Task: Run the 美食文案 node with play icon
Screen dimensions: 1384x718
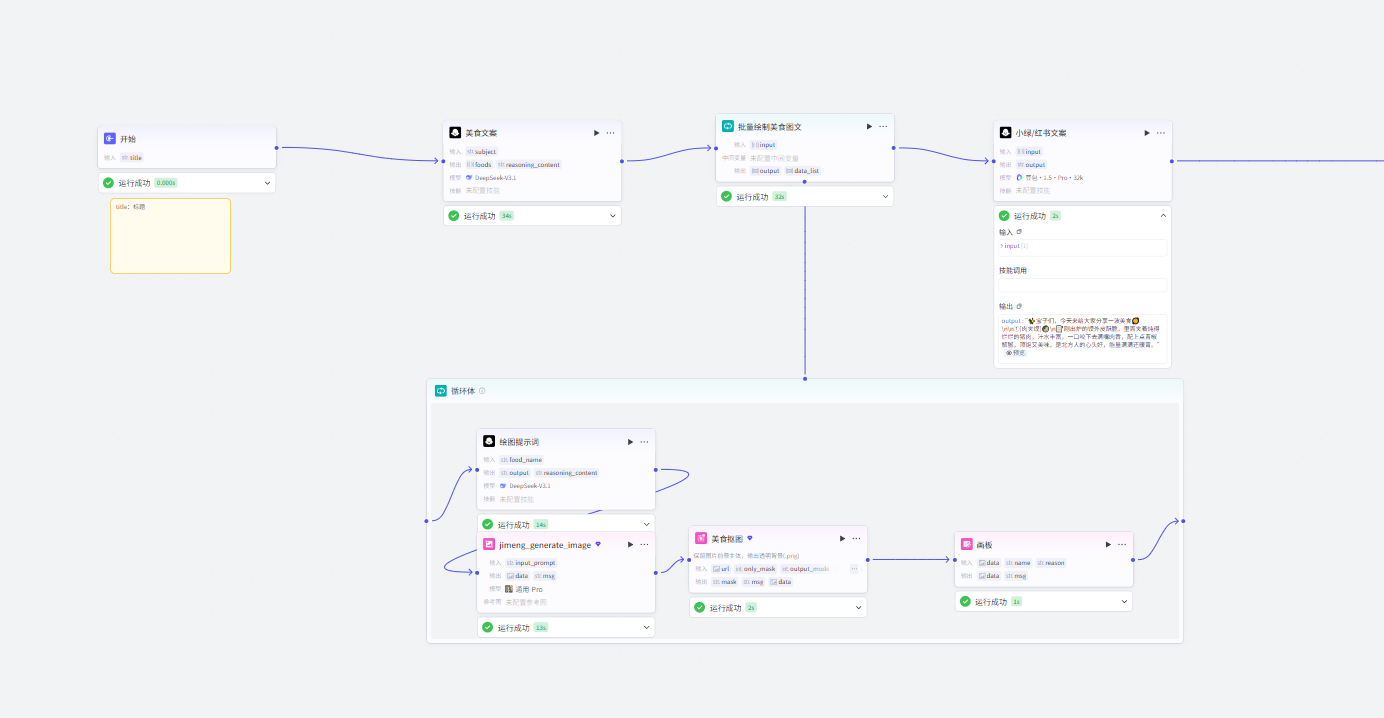Action: click(x=597, y=133)
